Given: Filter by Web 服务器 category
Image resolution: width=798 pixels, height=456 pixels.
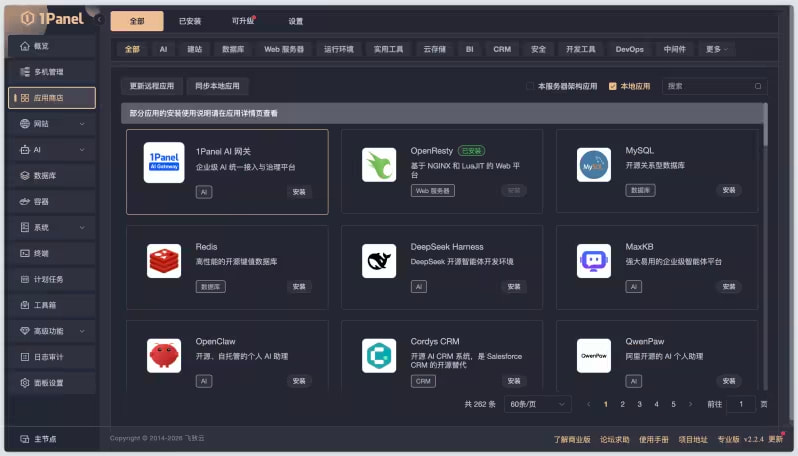Looking at the screenshot, I should click(x=284, y=49).
